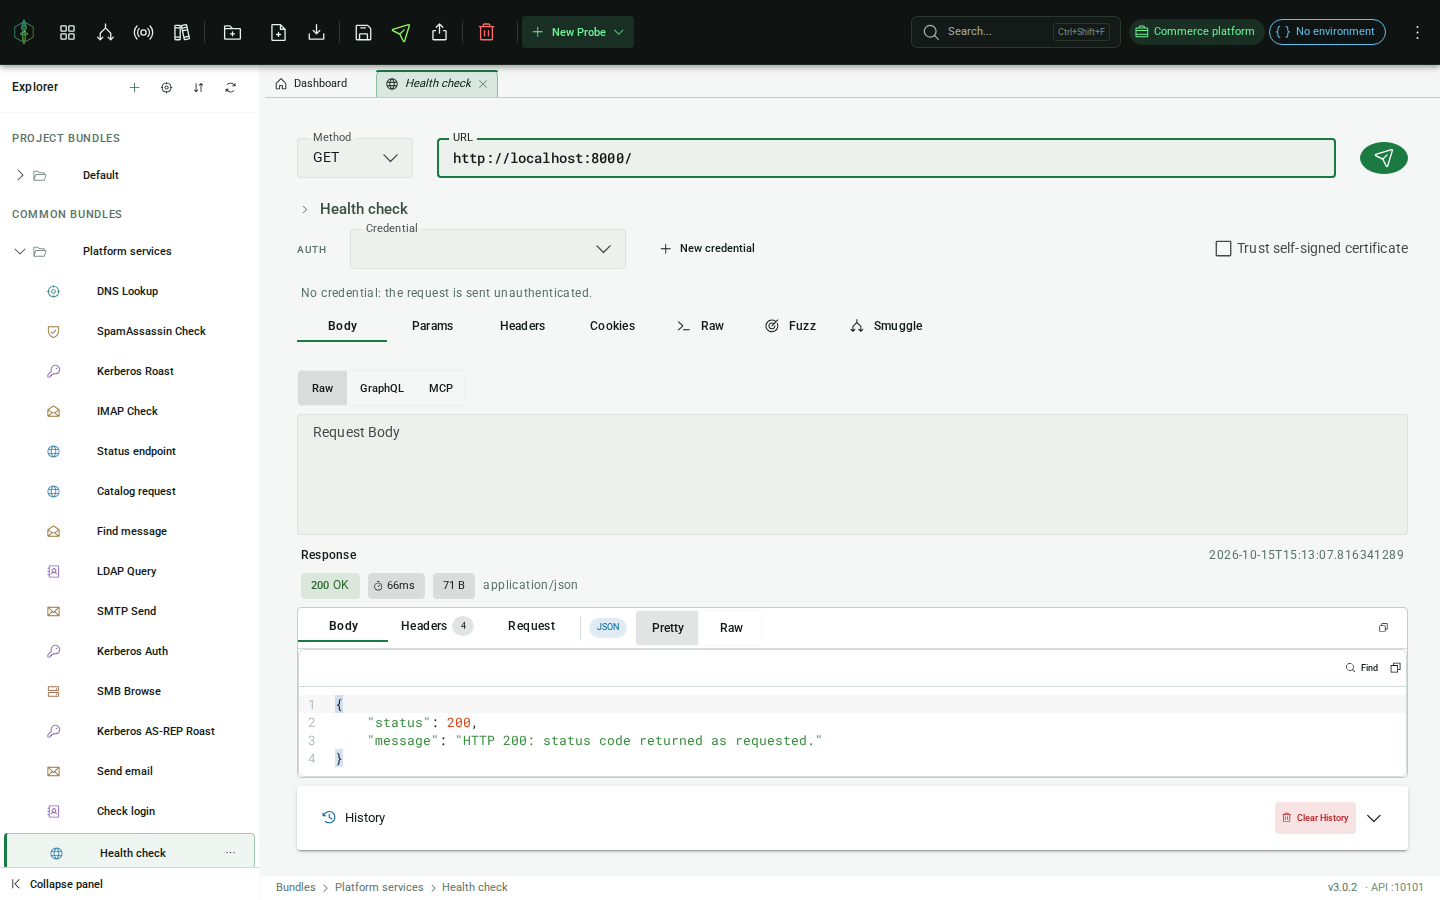Collapse the Platform services bundle

pos(20,251)
